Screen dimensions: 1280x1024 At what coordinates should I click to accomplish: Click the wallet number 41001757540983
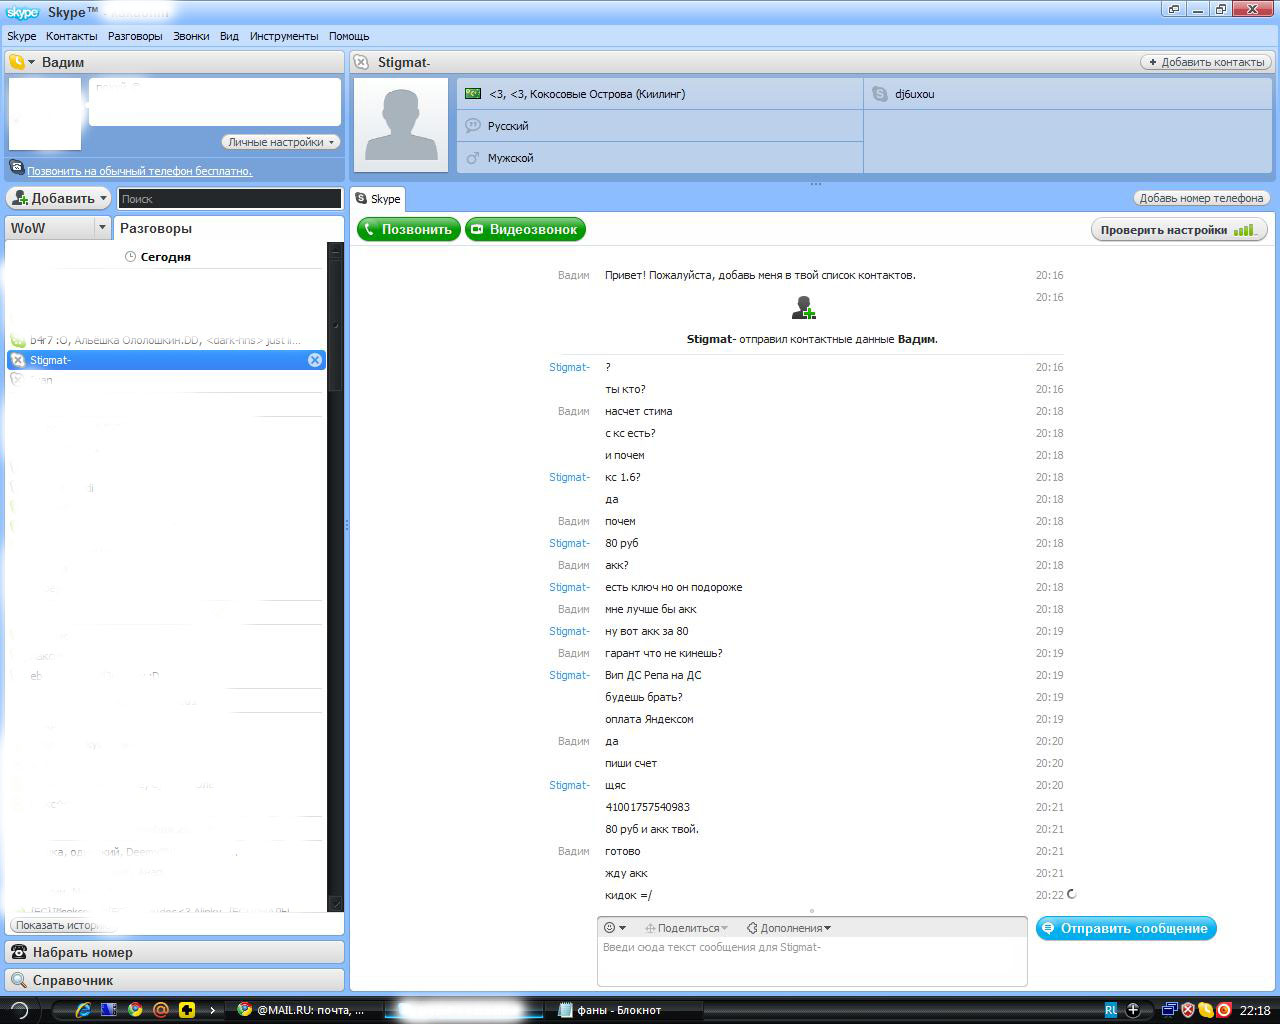point(647,807)
